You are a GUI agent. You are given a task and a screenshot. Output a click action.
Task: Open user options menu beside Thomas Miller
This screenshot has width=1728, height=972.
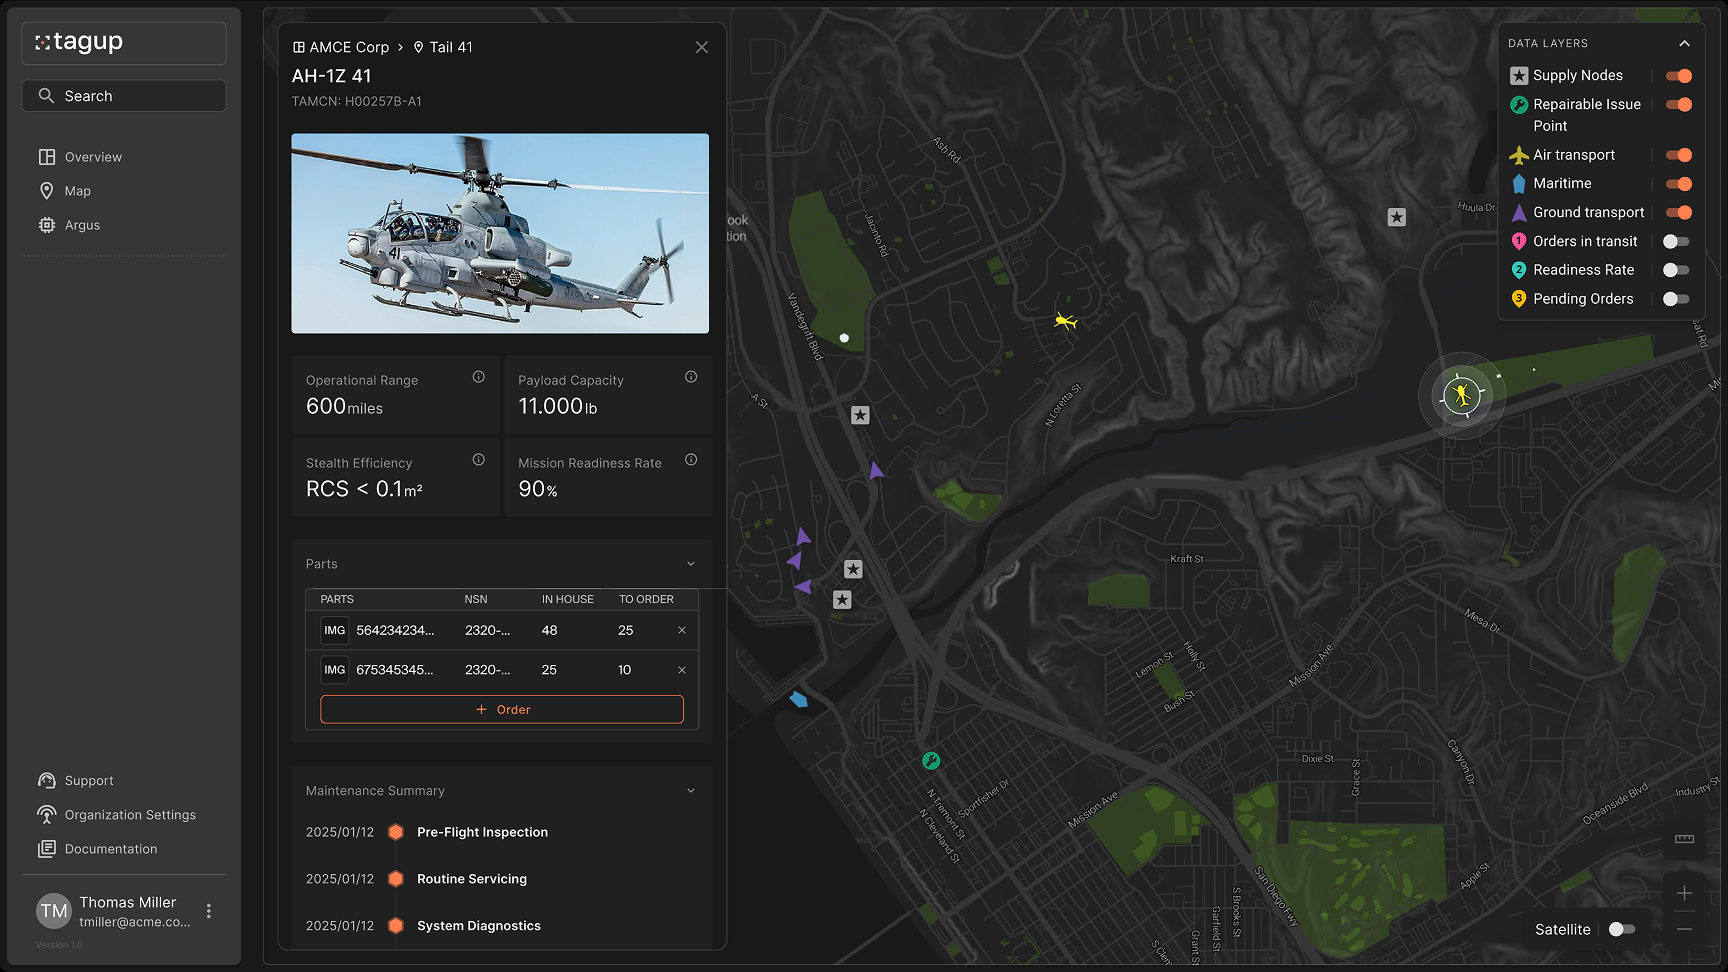(208, 911)
